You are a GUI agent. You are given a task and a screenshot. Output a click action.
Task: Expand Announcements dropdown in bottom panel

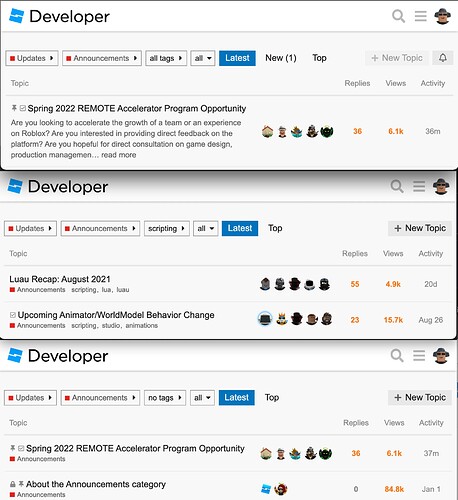pos(100,398)
